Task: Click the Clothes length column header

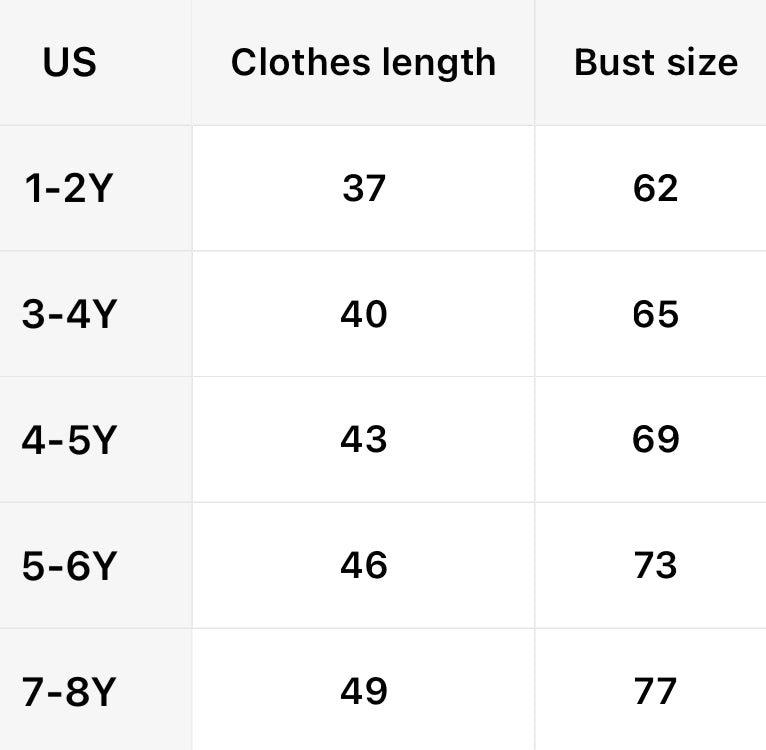Action: coord(363,62)
